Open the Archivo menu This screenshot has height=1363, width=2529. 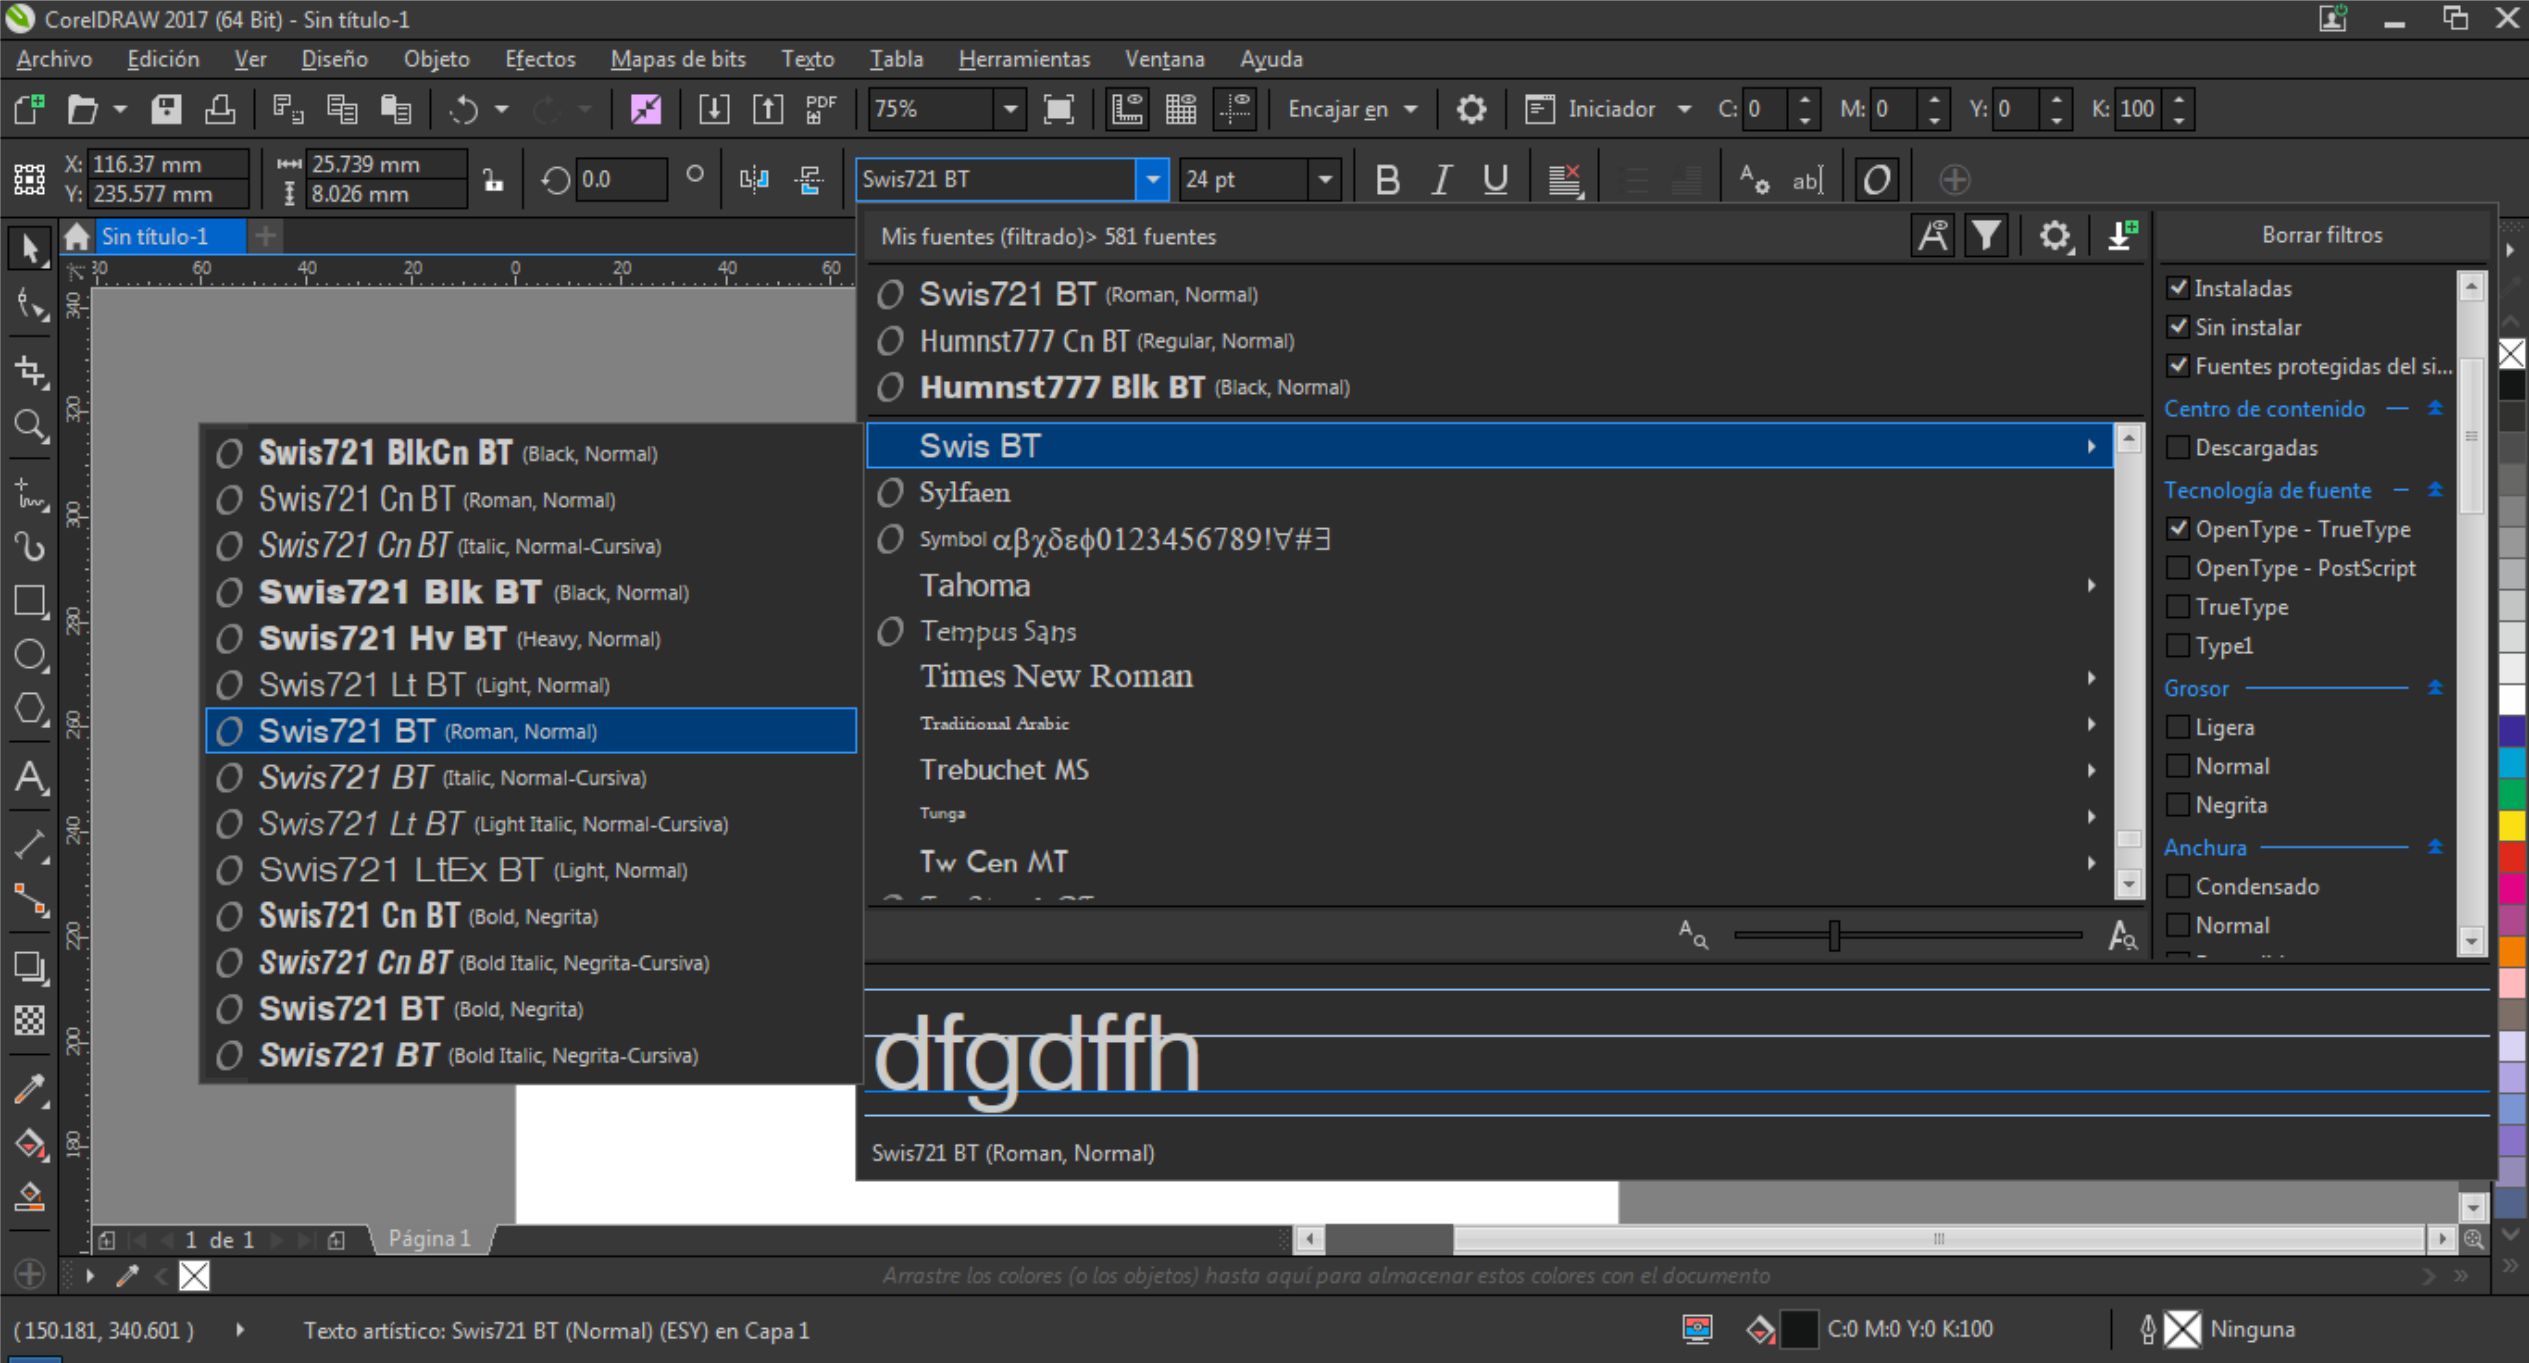pyautogui.click(x=54, y=59)
